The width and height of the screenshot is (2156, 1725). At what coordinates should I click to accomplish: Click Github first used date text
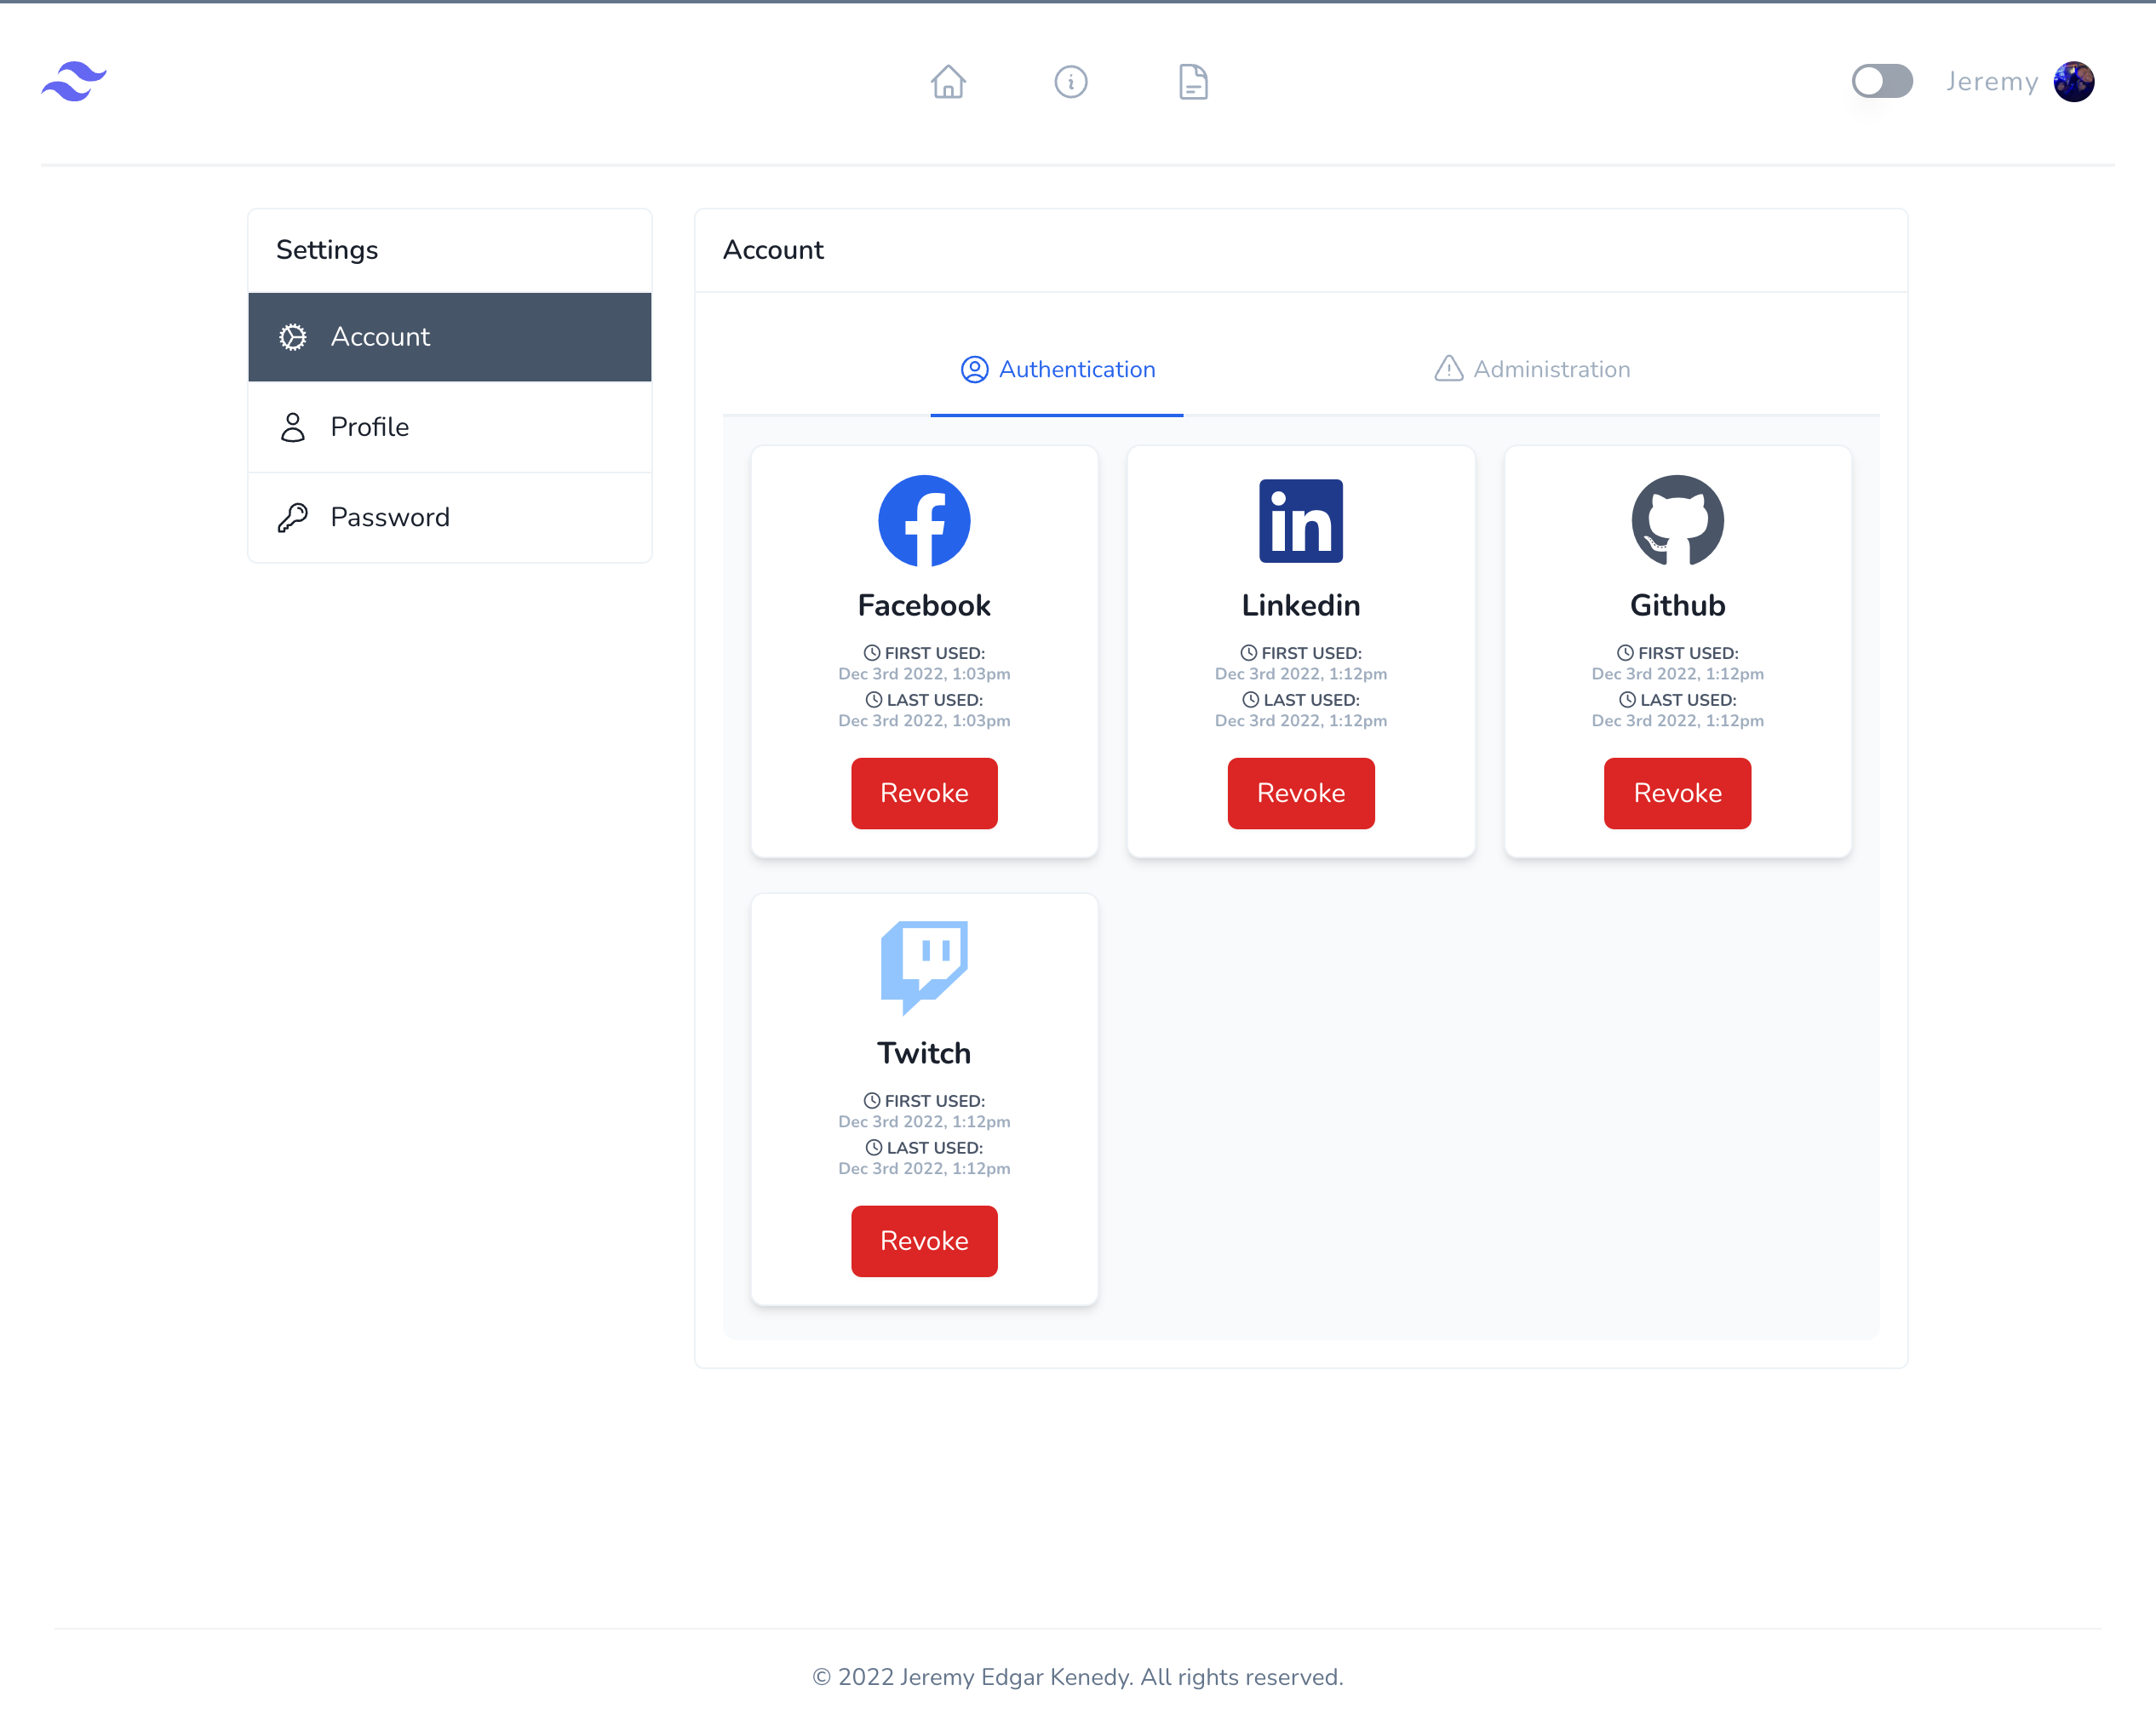tap(1678, 674)
